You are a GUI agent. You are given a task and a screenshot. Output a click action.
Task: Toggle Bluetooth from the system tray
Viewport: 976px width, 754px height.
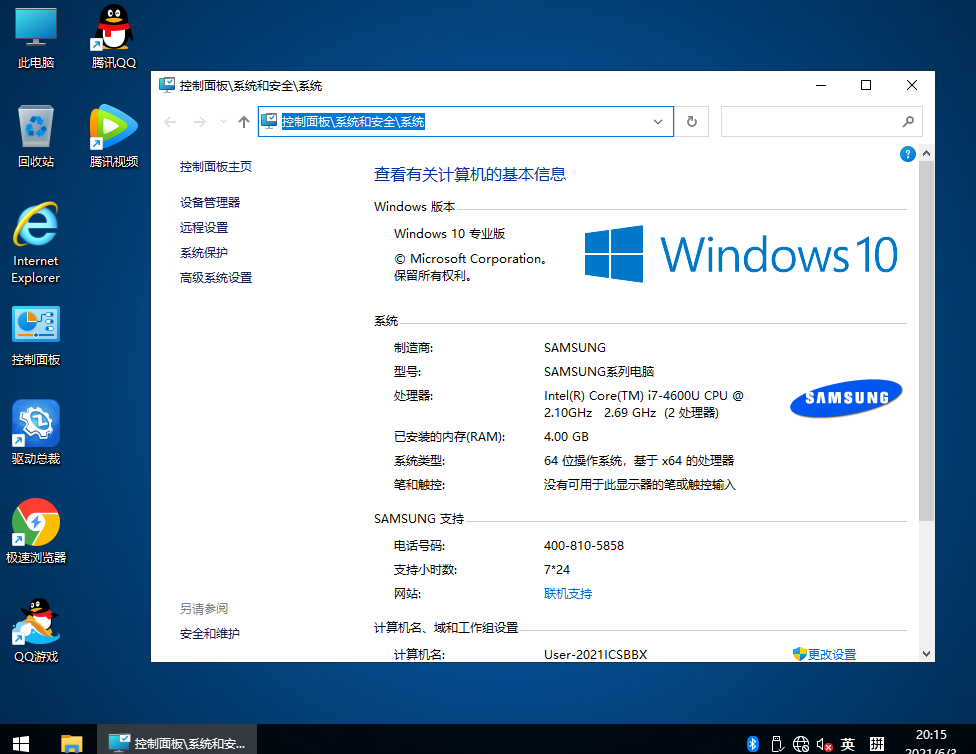pyautogui.click(x=753, y=744)
